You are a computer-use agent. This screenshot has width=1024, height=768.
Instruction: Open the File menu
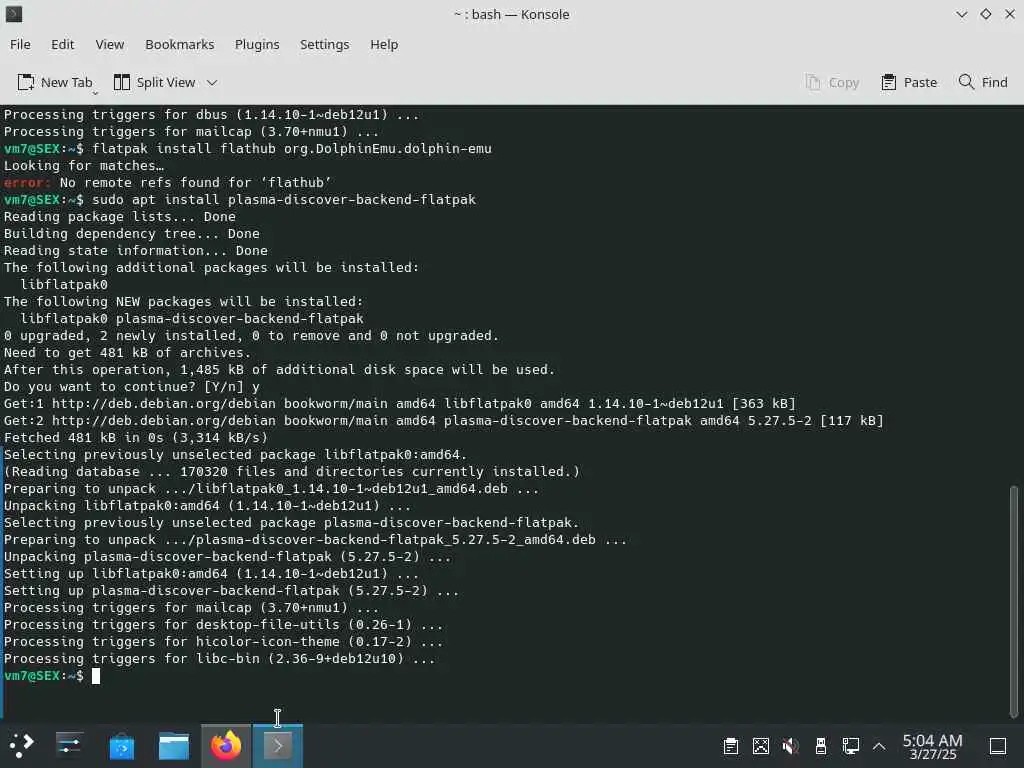pyautogui.click(x=20, y=44)
